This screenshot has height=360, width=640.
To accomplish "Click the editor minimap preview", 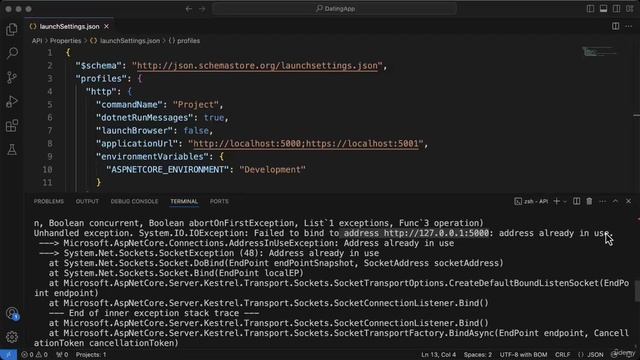I will tap(599, 52).
